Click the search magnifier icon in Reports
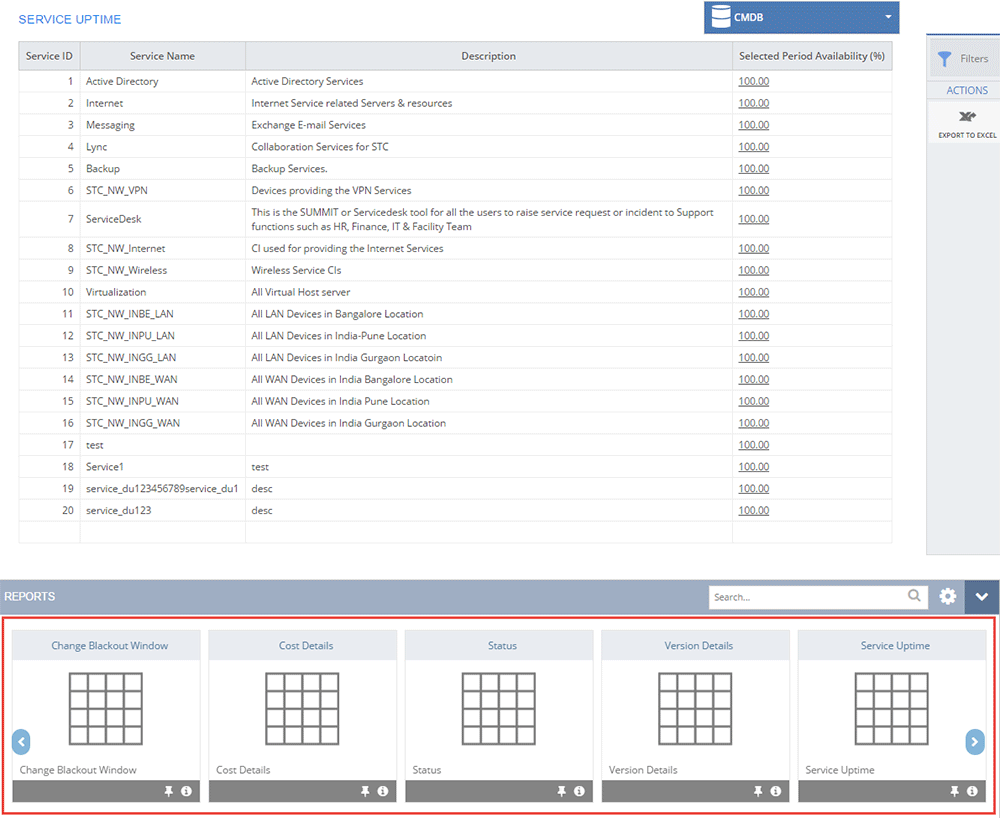This screenshot has width=1000, height=818. [914, 595]
